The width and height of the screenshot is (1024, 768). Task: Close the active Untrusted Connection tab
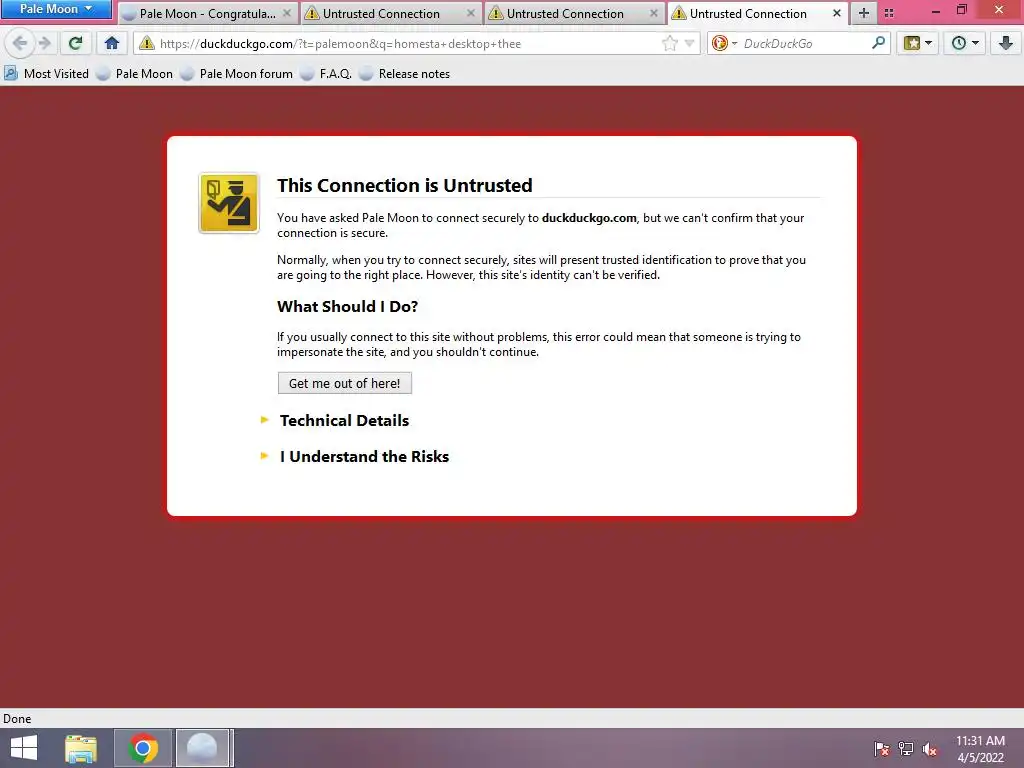837,13
